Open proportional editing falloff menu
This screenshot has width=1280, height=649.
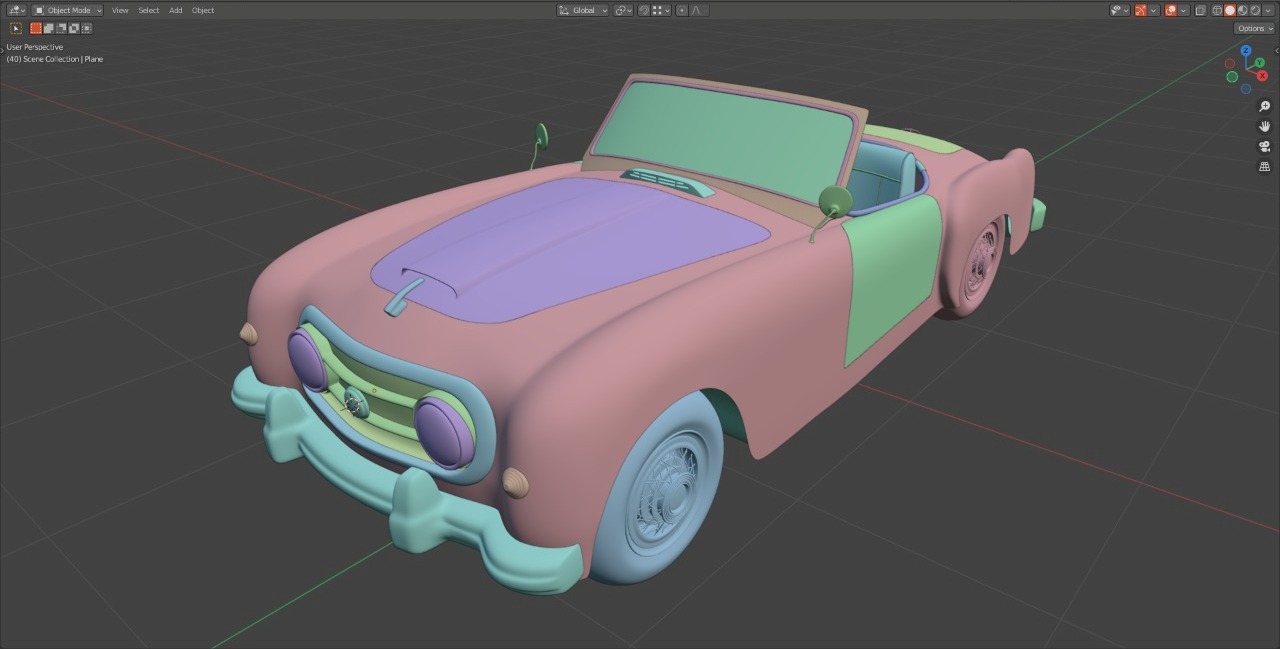(x=699, y=10)
